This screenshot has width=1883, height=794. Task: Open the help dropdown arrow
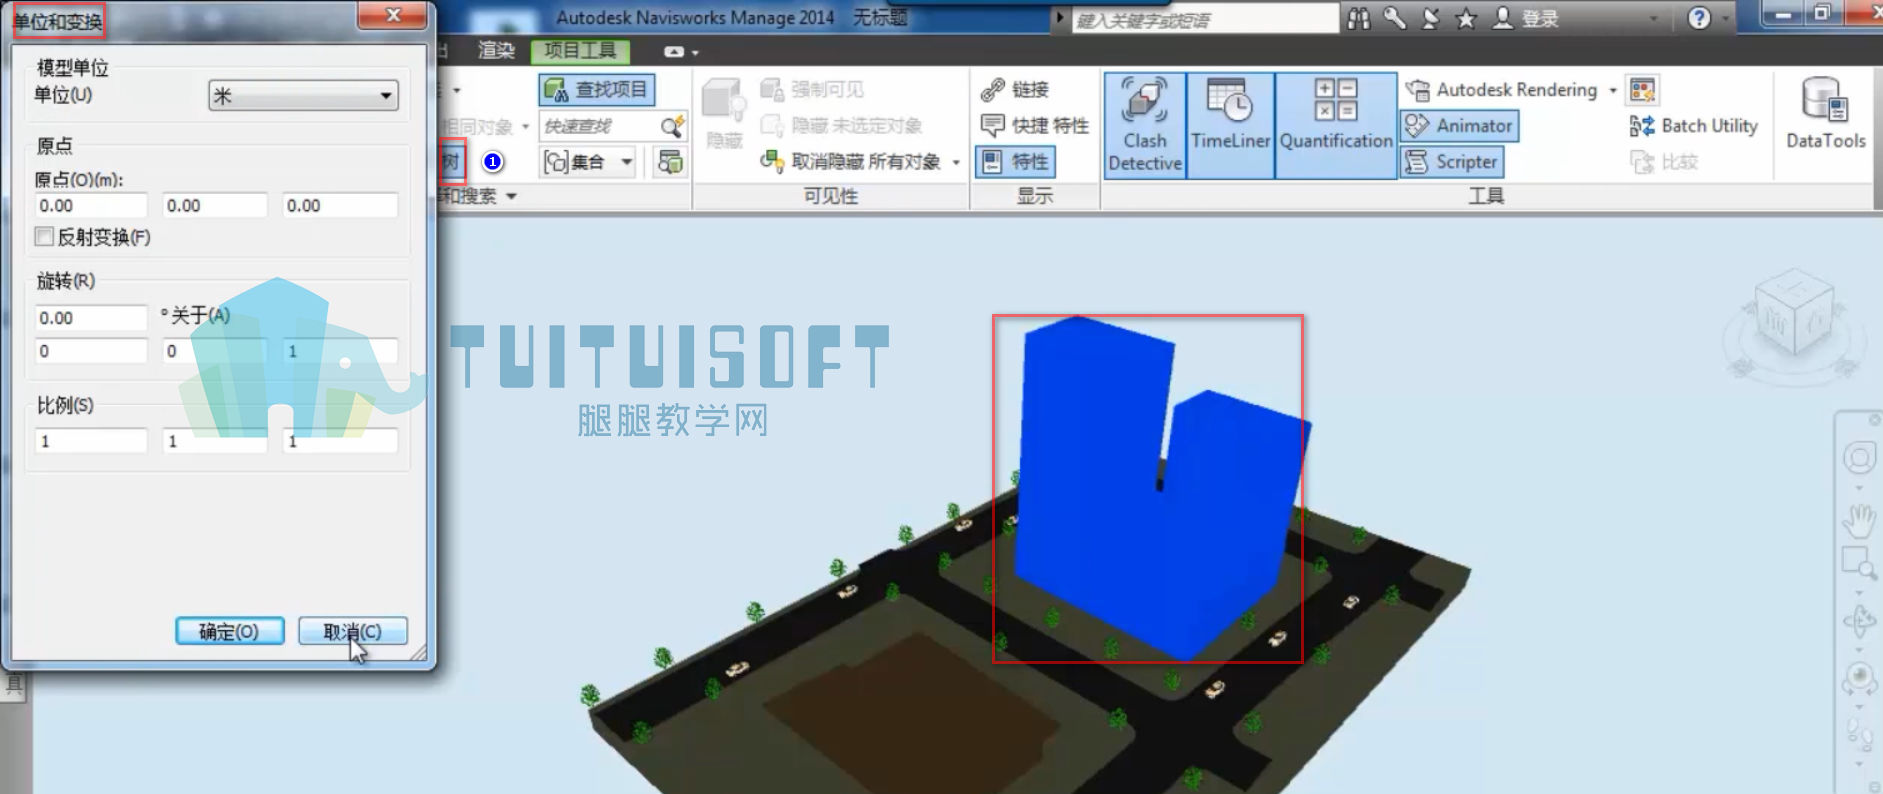1725,18
